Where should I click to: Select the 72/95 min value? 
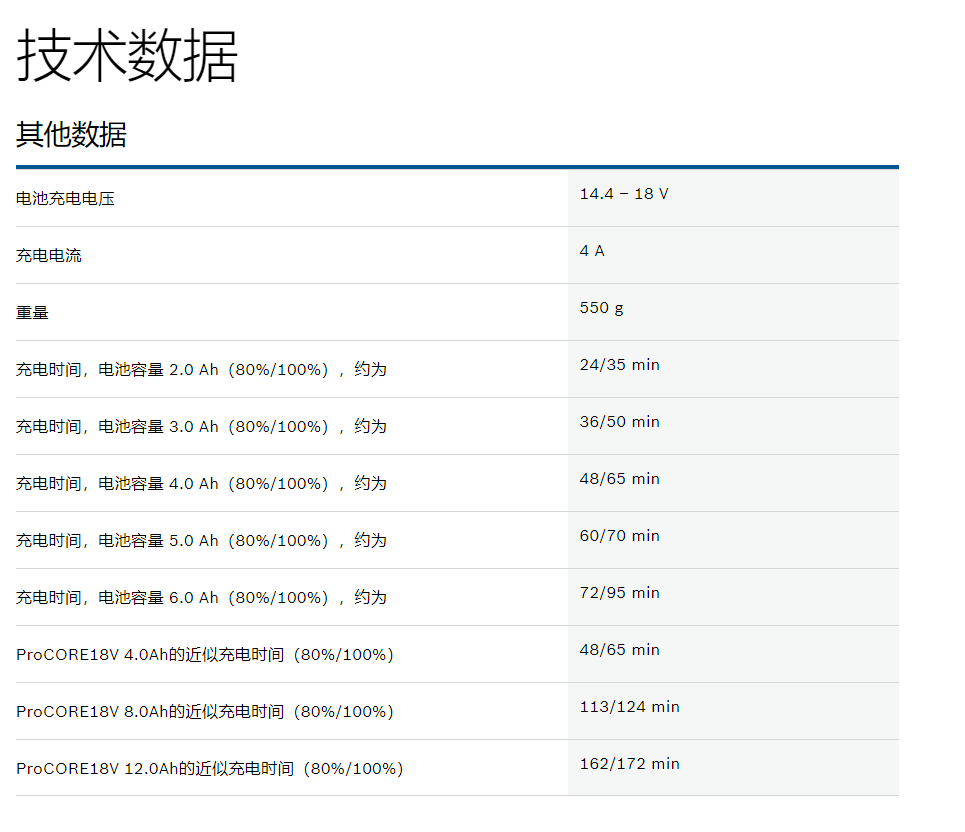tap(619, 593)
